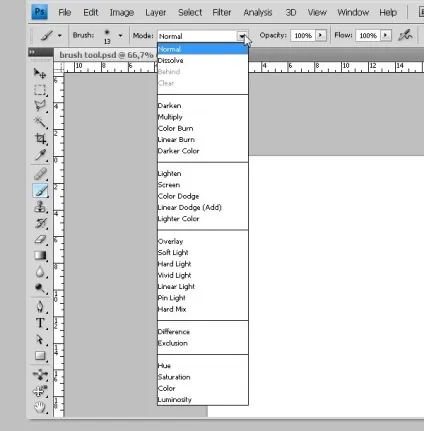Open the Opacity slider arrow
The width and height of the screenshot is (424, 431).
(x=321, y=35)
